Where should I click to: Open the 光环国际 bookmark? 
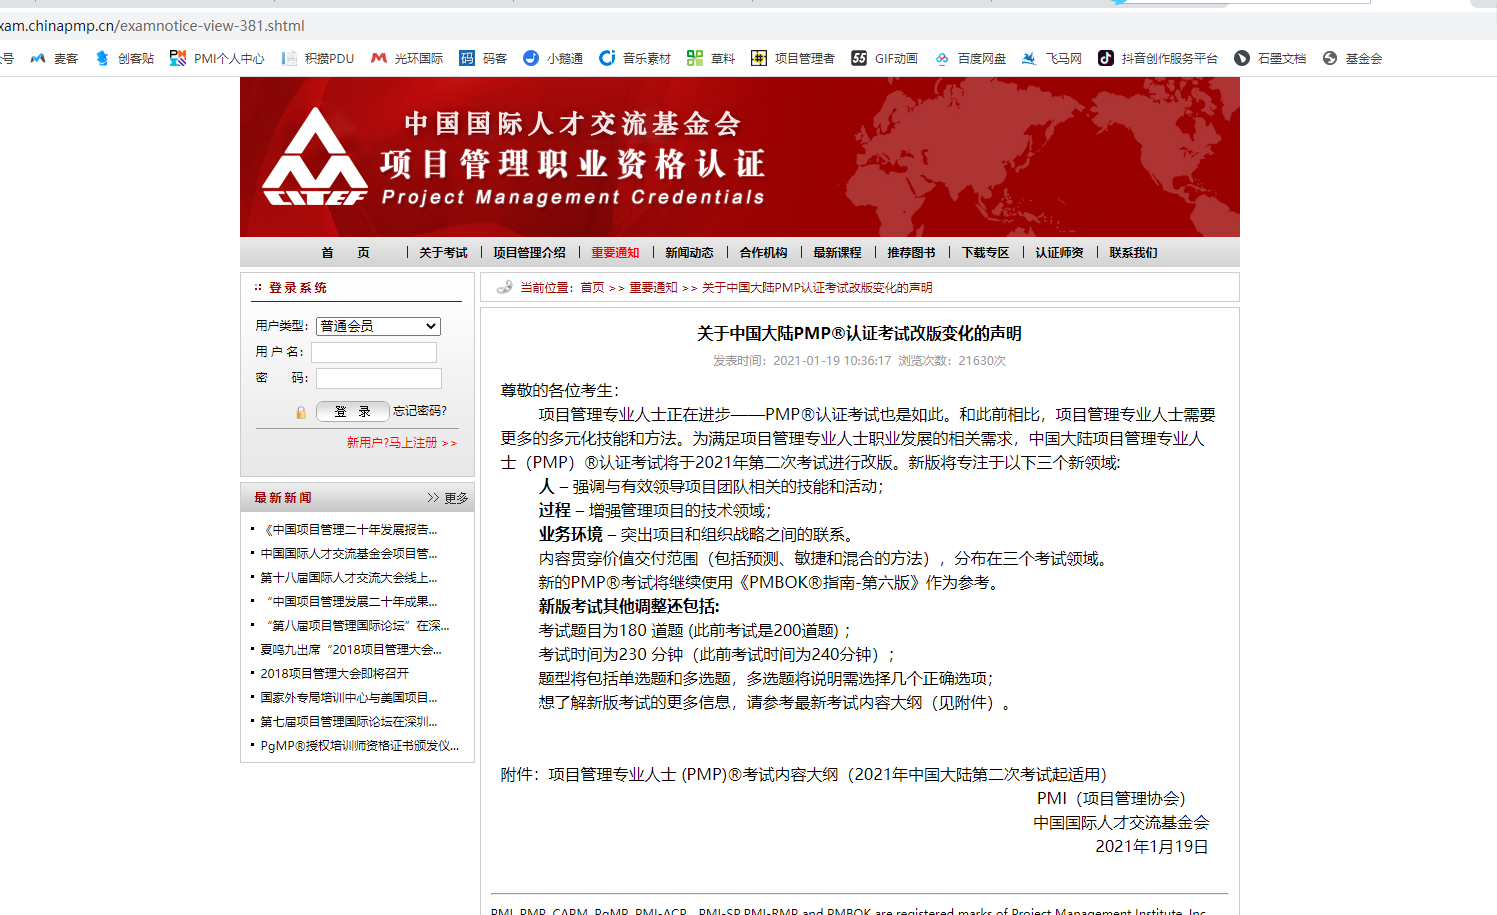pos(400,58)
